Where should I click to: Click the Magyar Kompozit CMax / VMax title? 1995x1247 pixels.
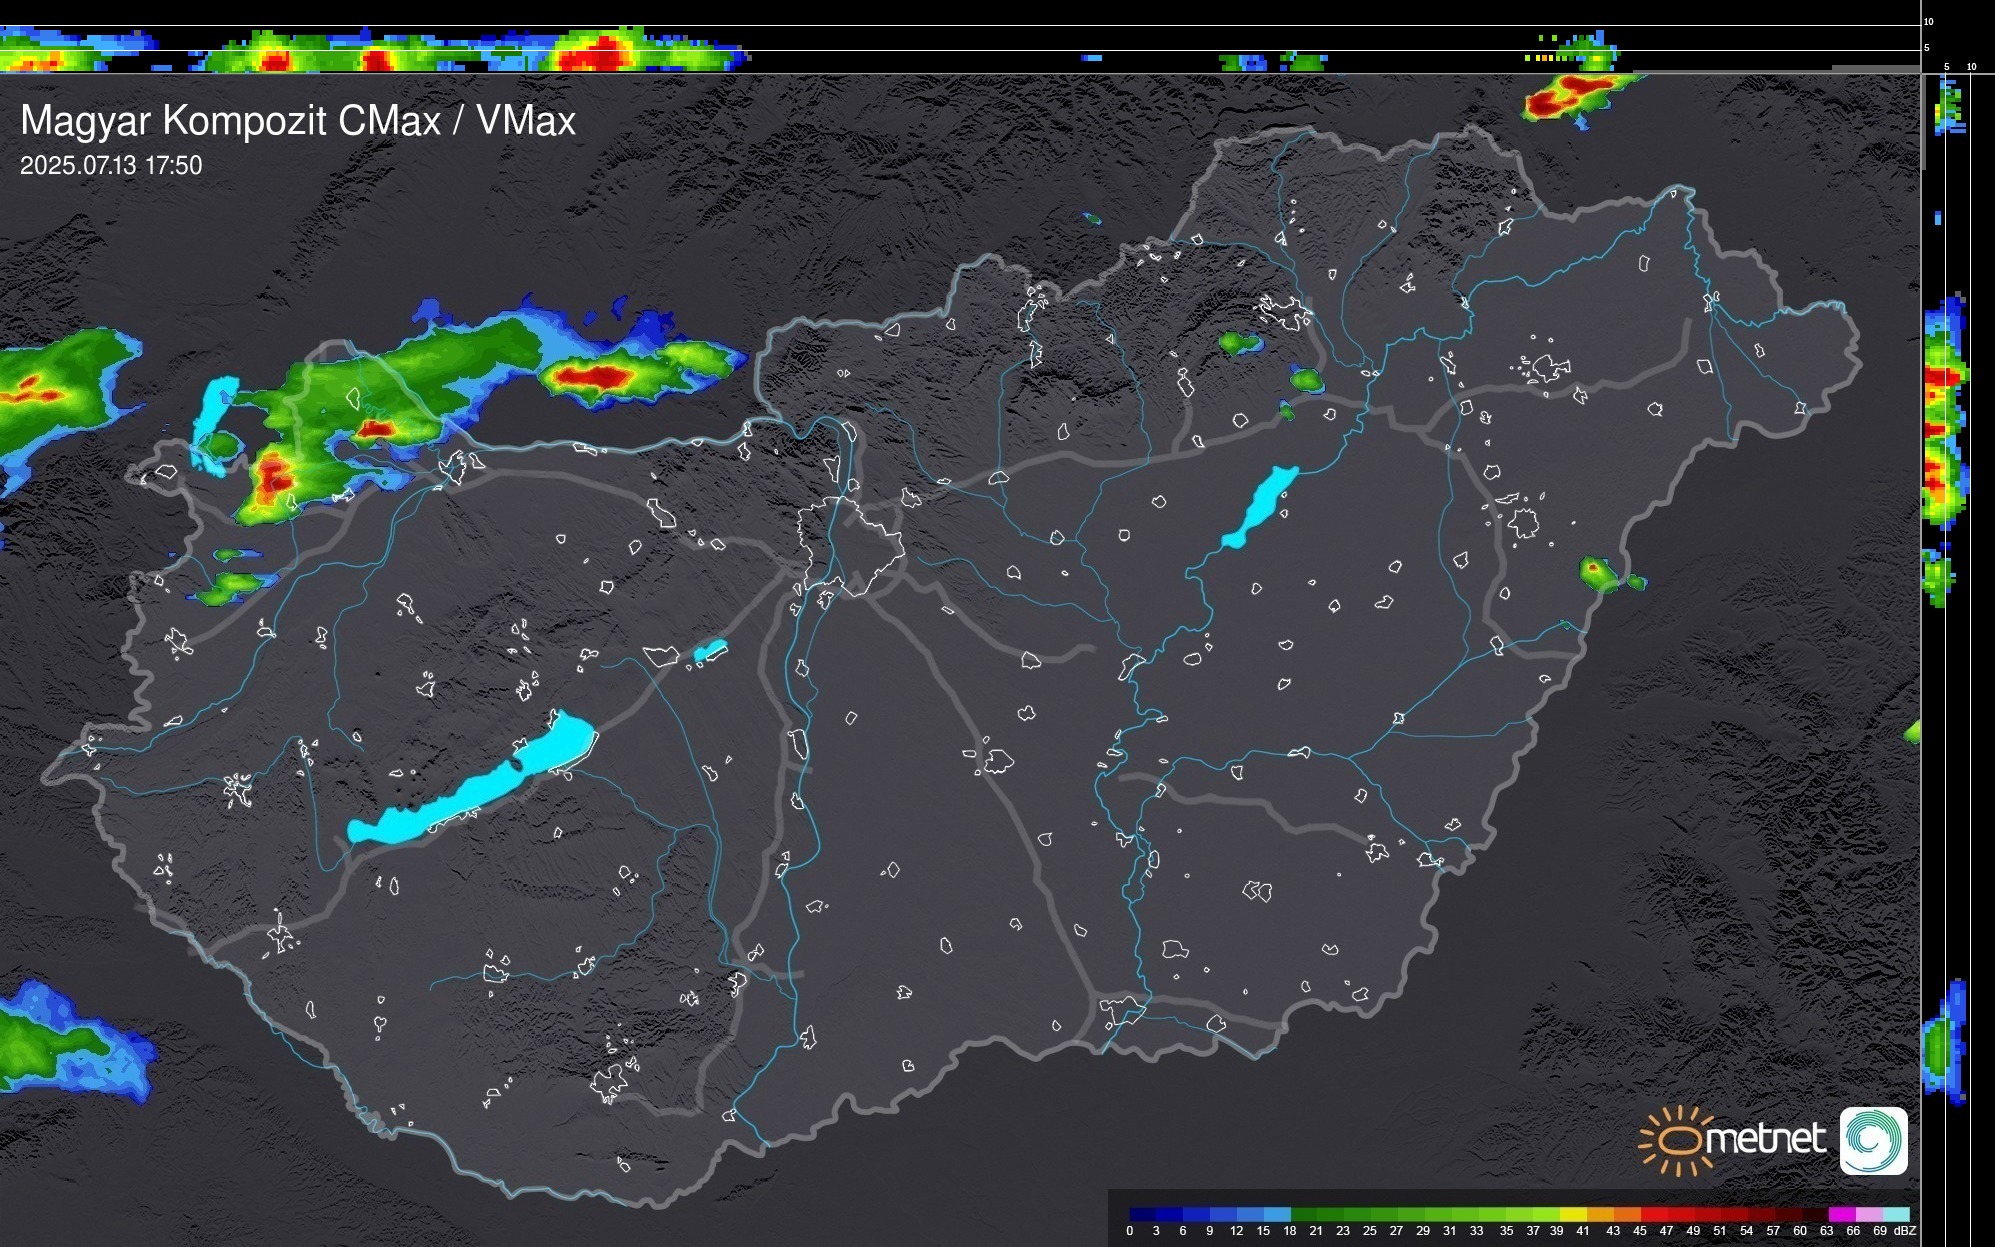coord(298,121)
